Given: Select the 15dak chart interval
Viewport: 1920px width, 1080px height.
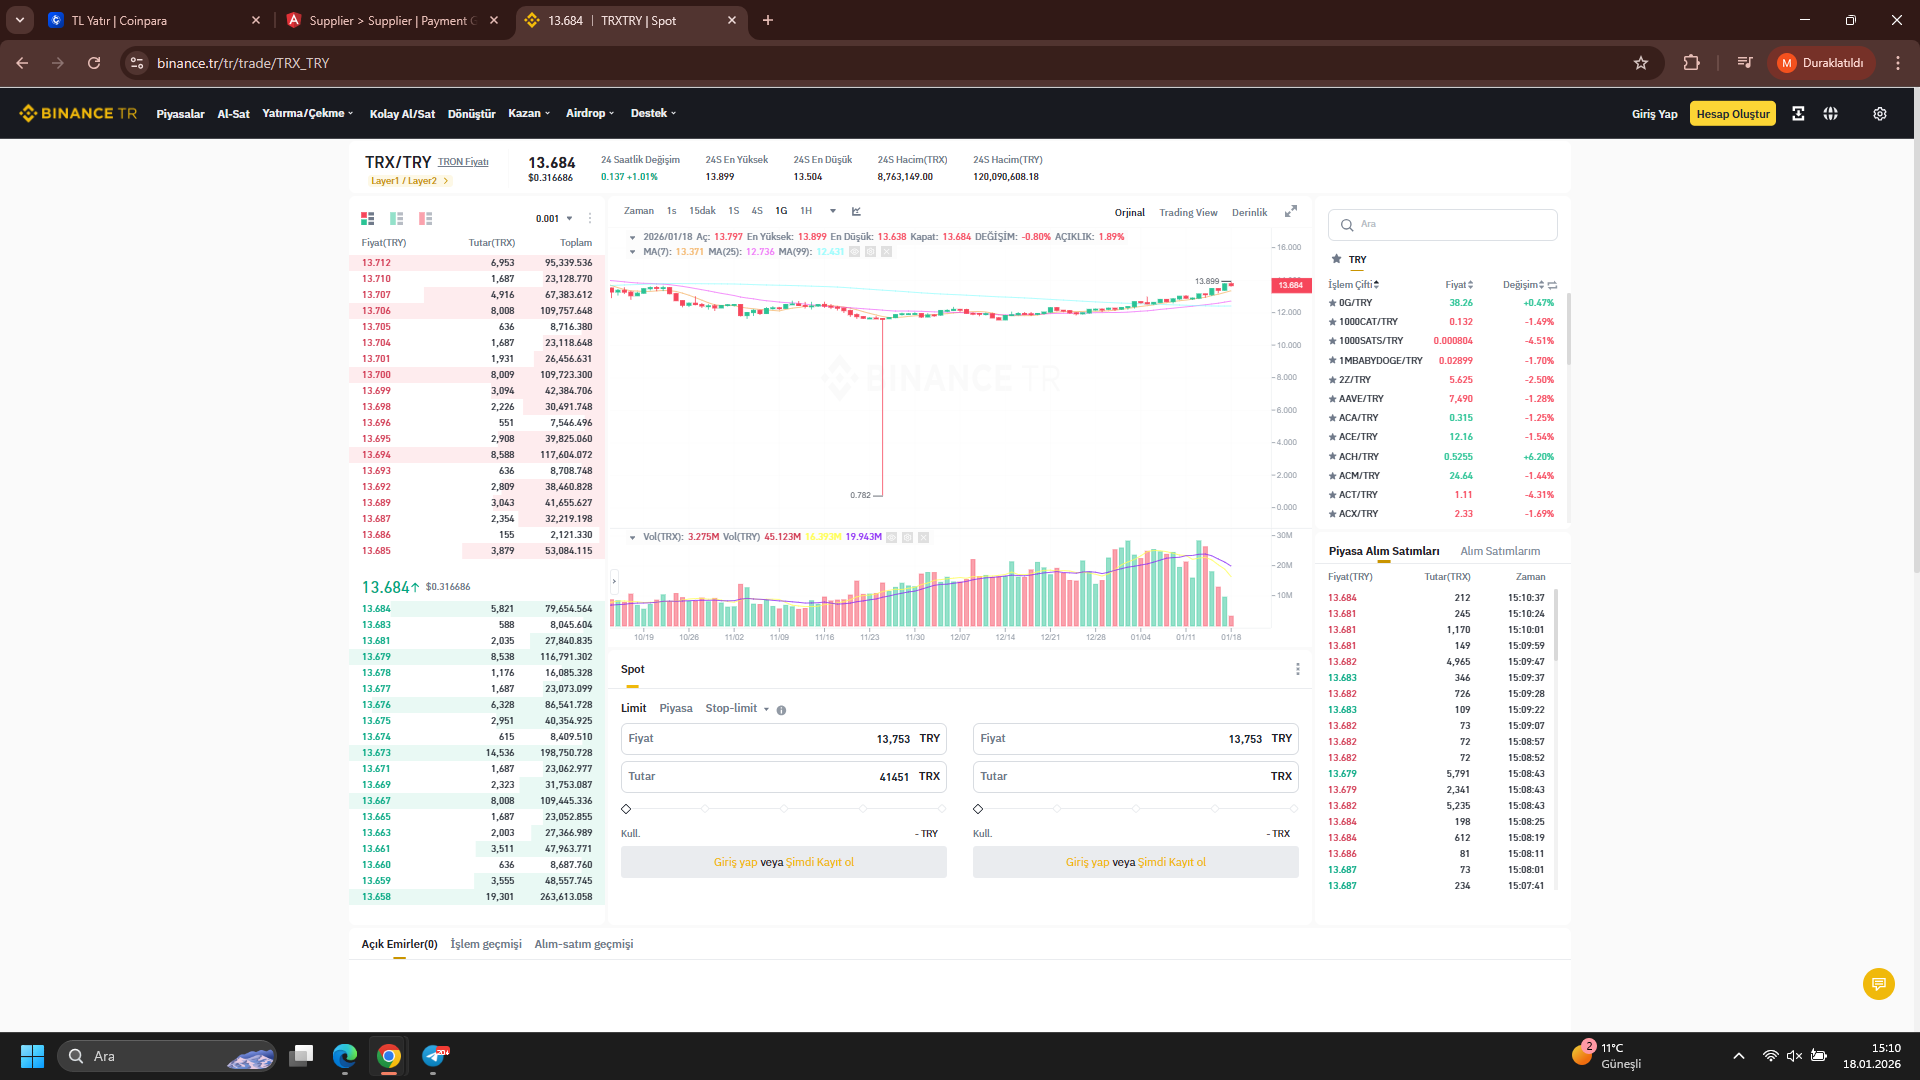Looking at the screenshot, I should 702,211.
